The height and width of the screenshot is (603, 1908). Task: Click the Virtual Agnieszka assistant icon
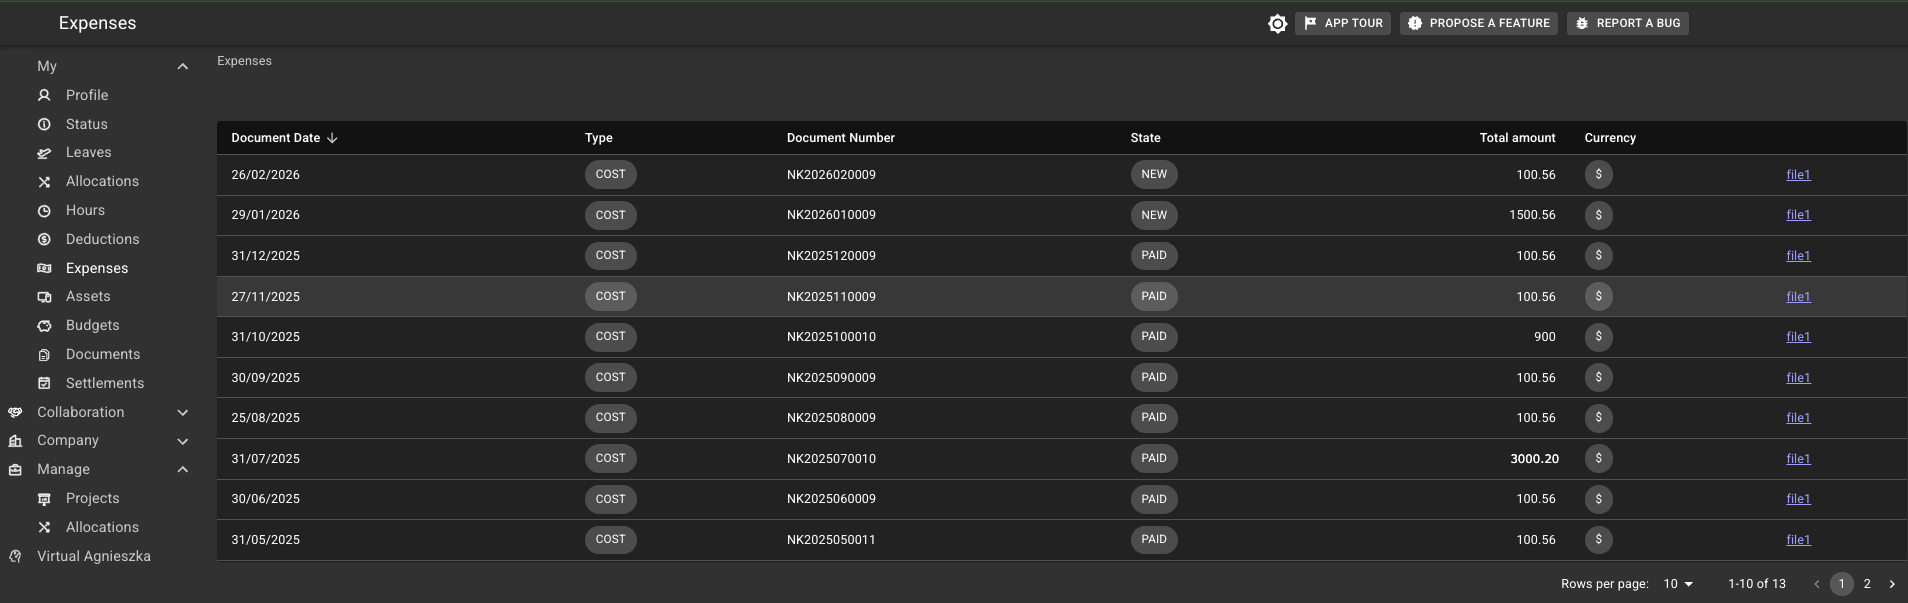15,556
